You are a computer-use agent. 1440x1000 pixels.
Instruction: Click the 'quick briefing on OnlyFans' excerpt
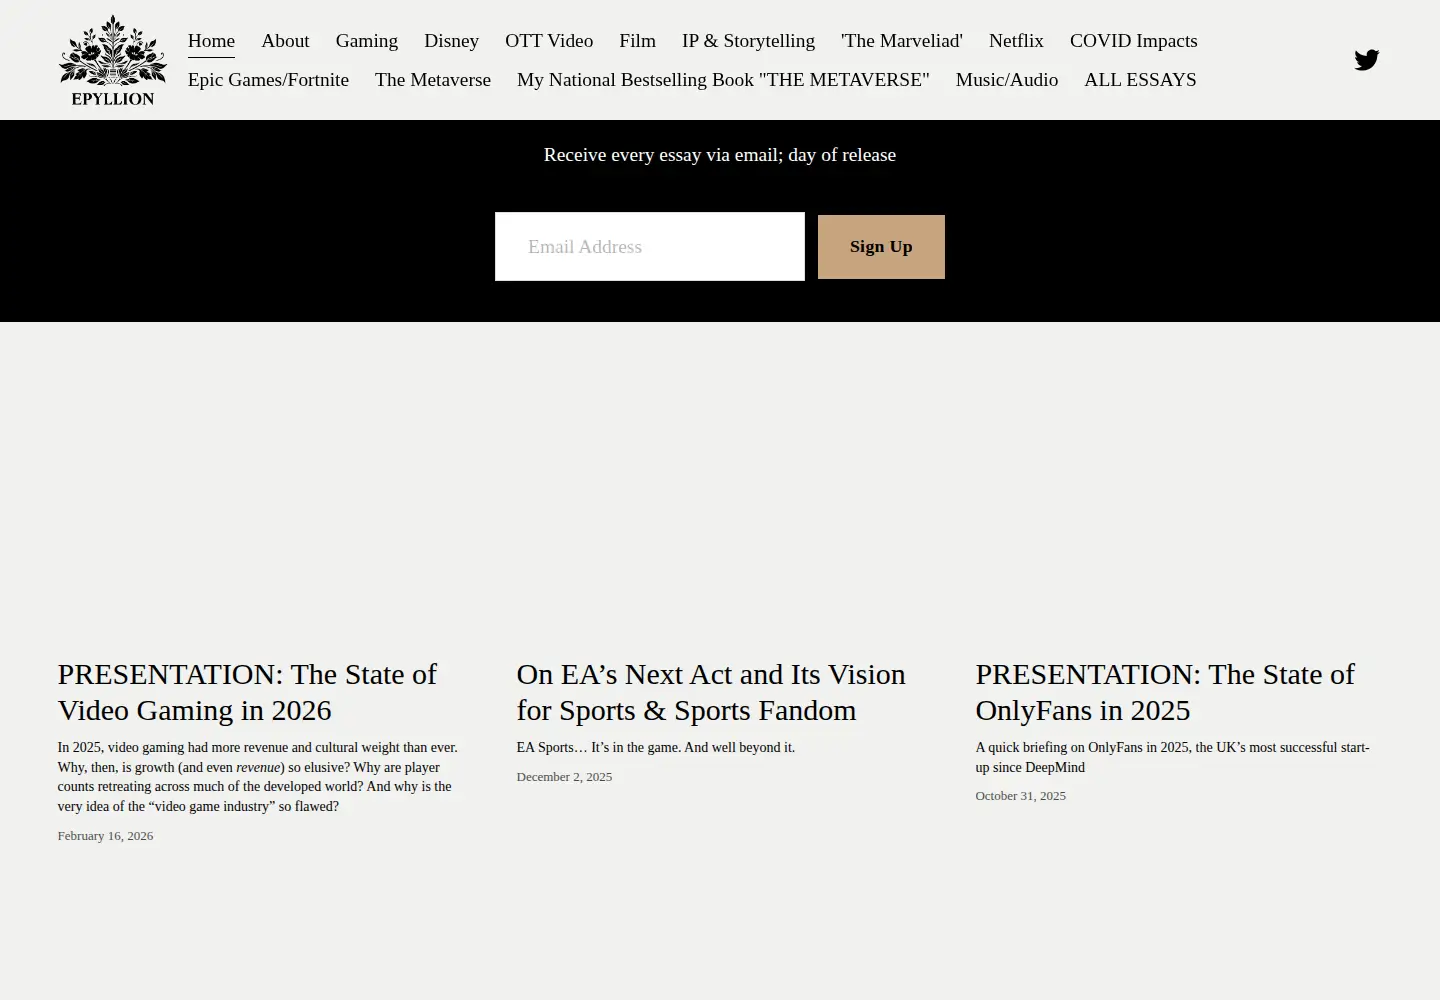coord(1172,758)
